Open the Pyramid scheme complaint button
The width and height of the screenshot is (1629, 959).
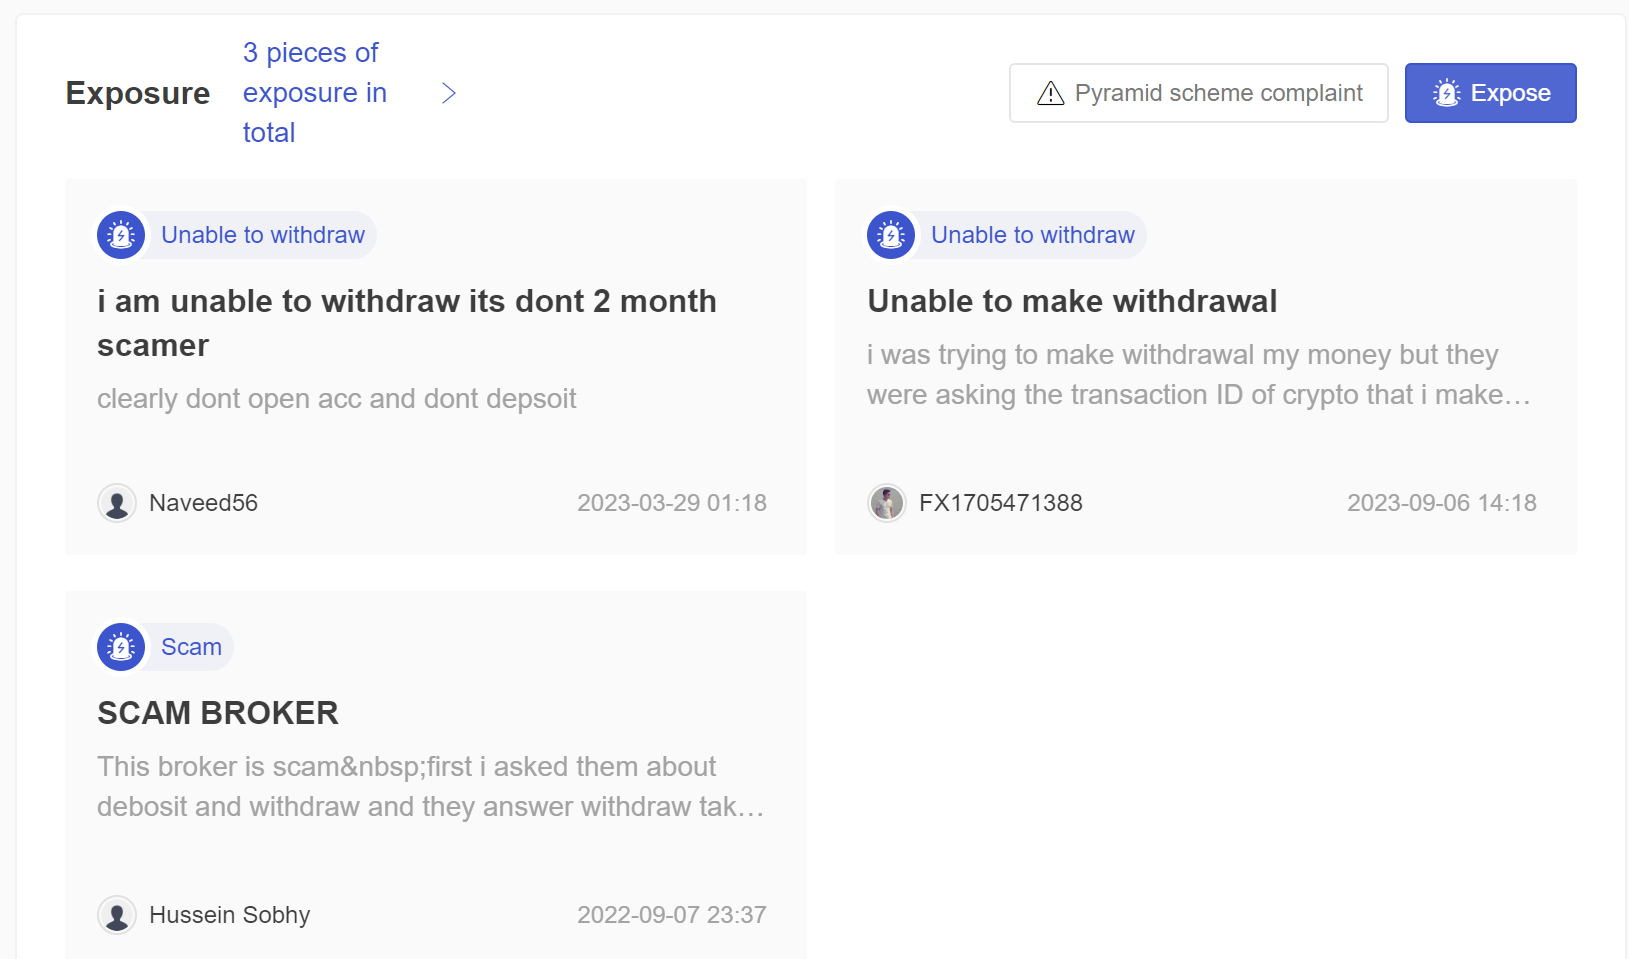pyautogui.click(x=1198, y=93)
